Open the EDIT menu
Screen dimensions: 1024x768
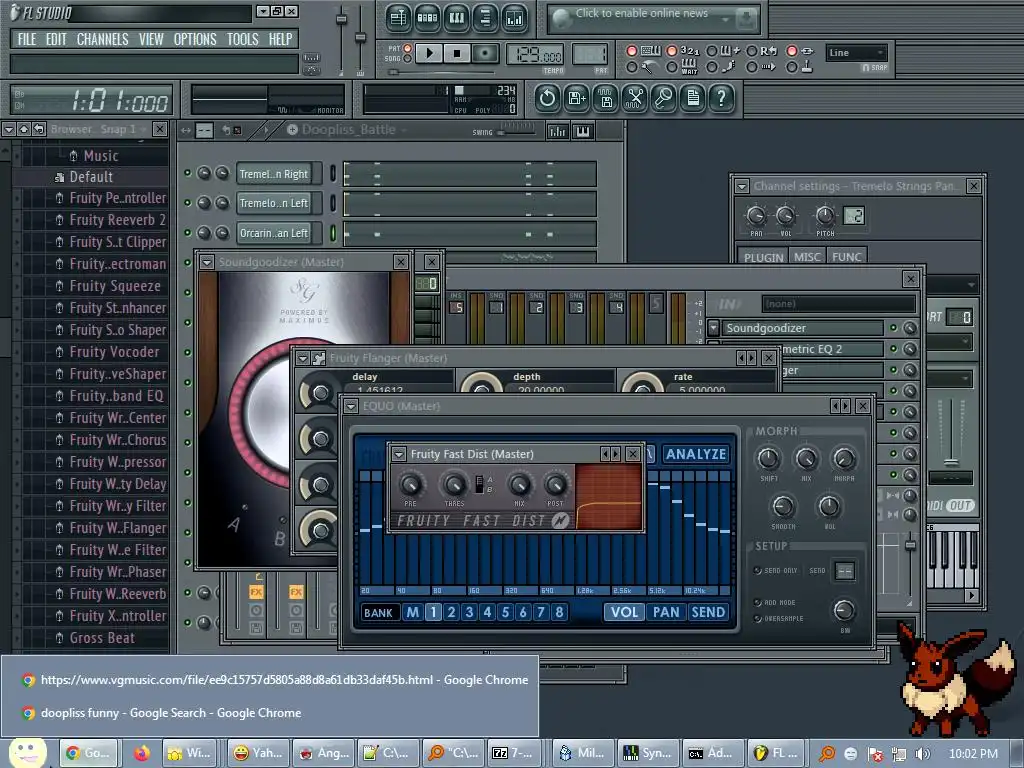click(x=56, y=39)
